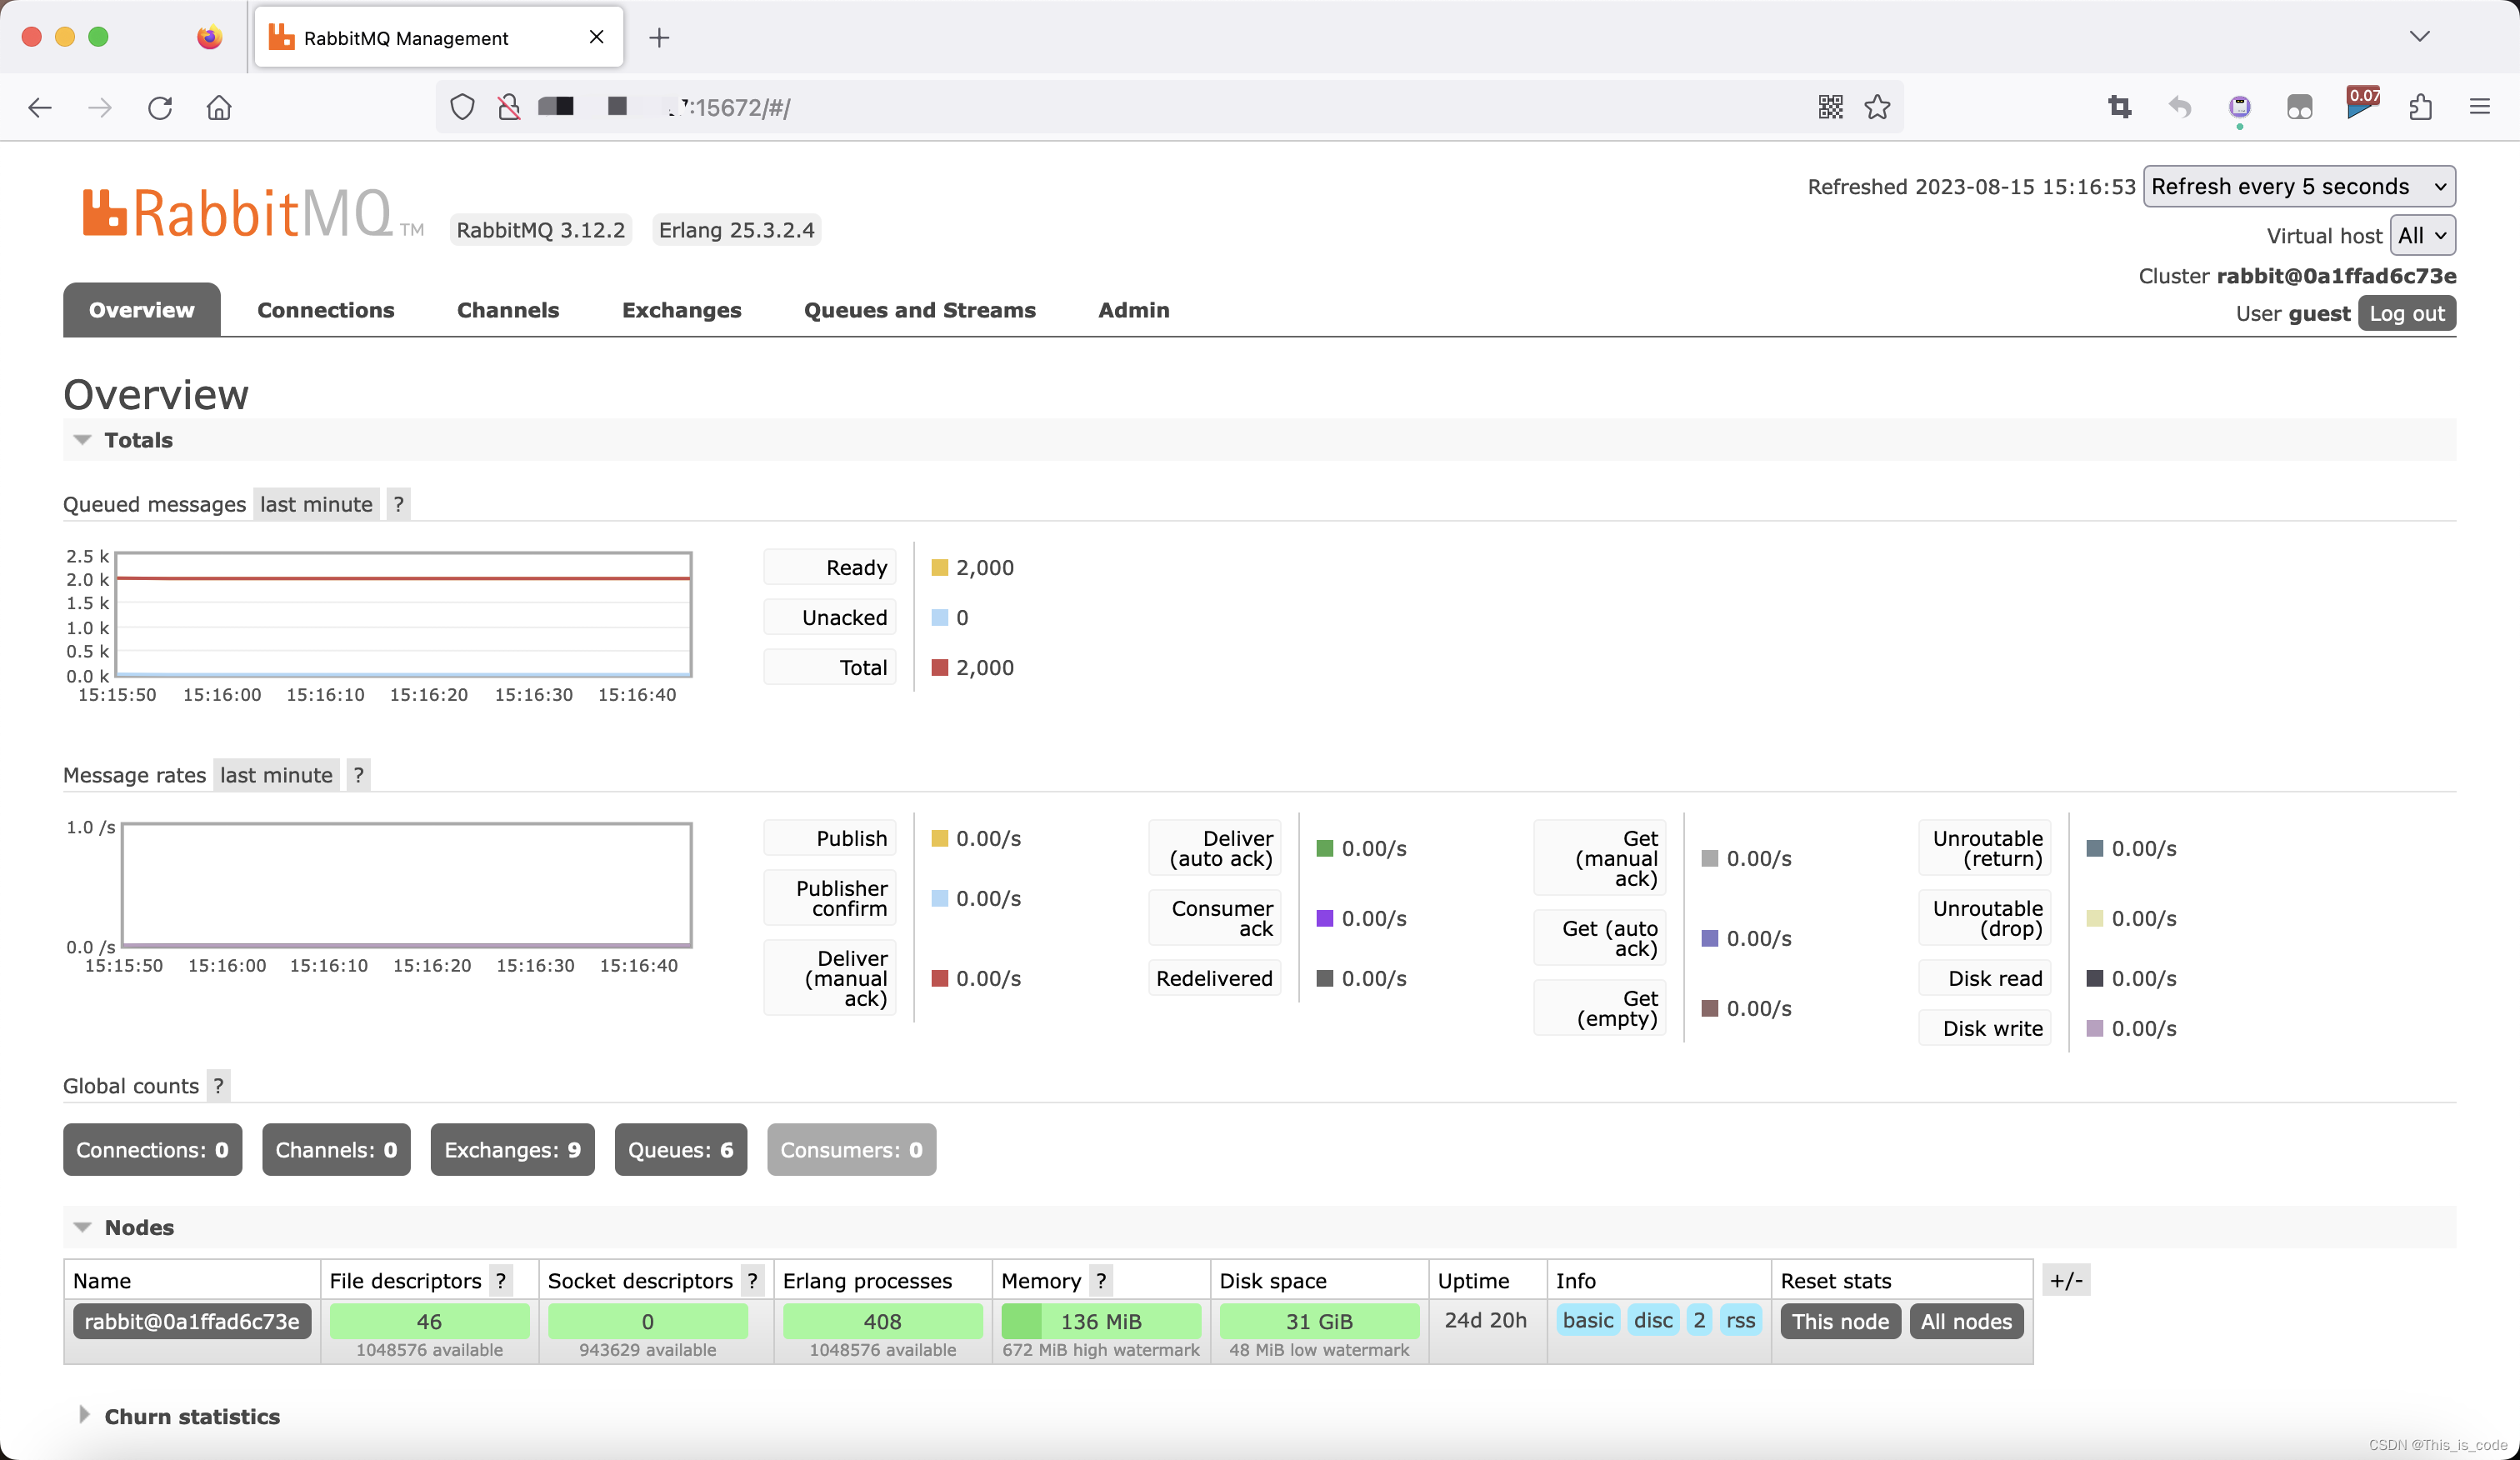Click the 31 GiB disk space cell
Viewport: 2520px width, 1460px height.
1319,1322
